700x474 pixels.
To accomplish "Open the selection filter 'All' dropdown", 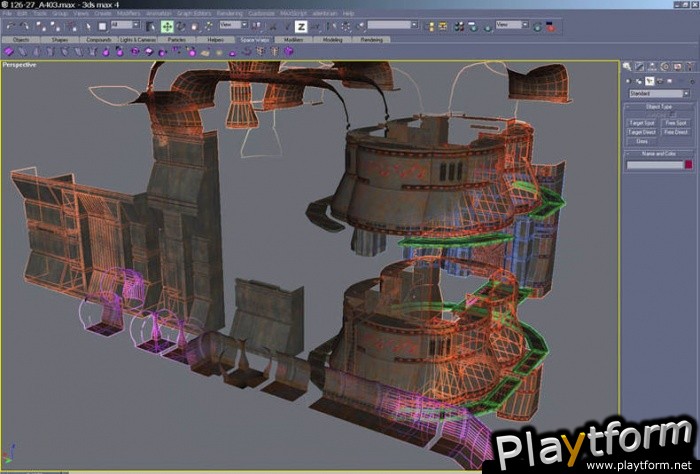I will click(x=126, y=25).
